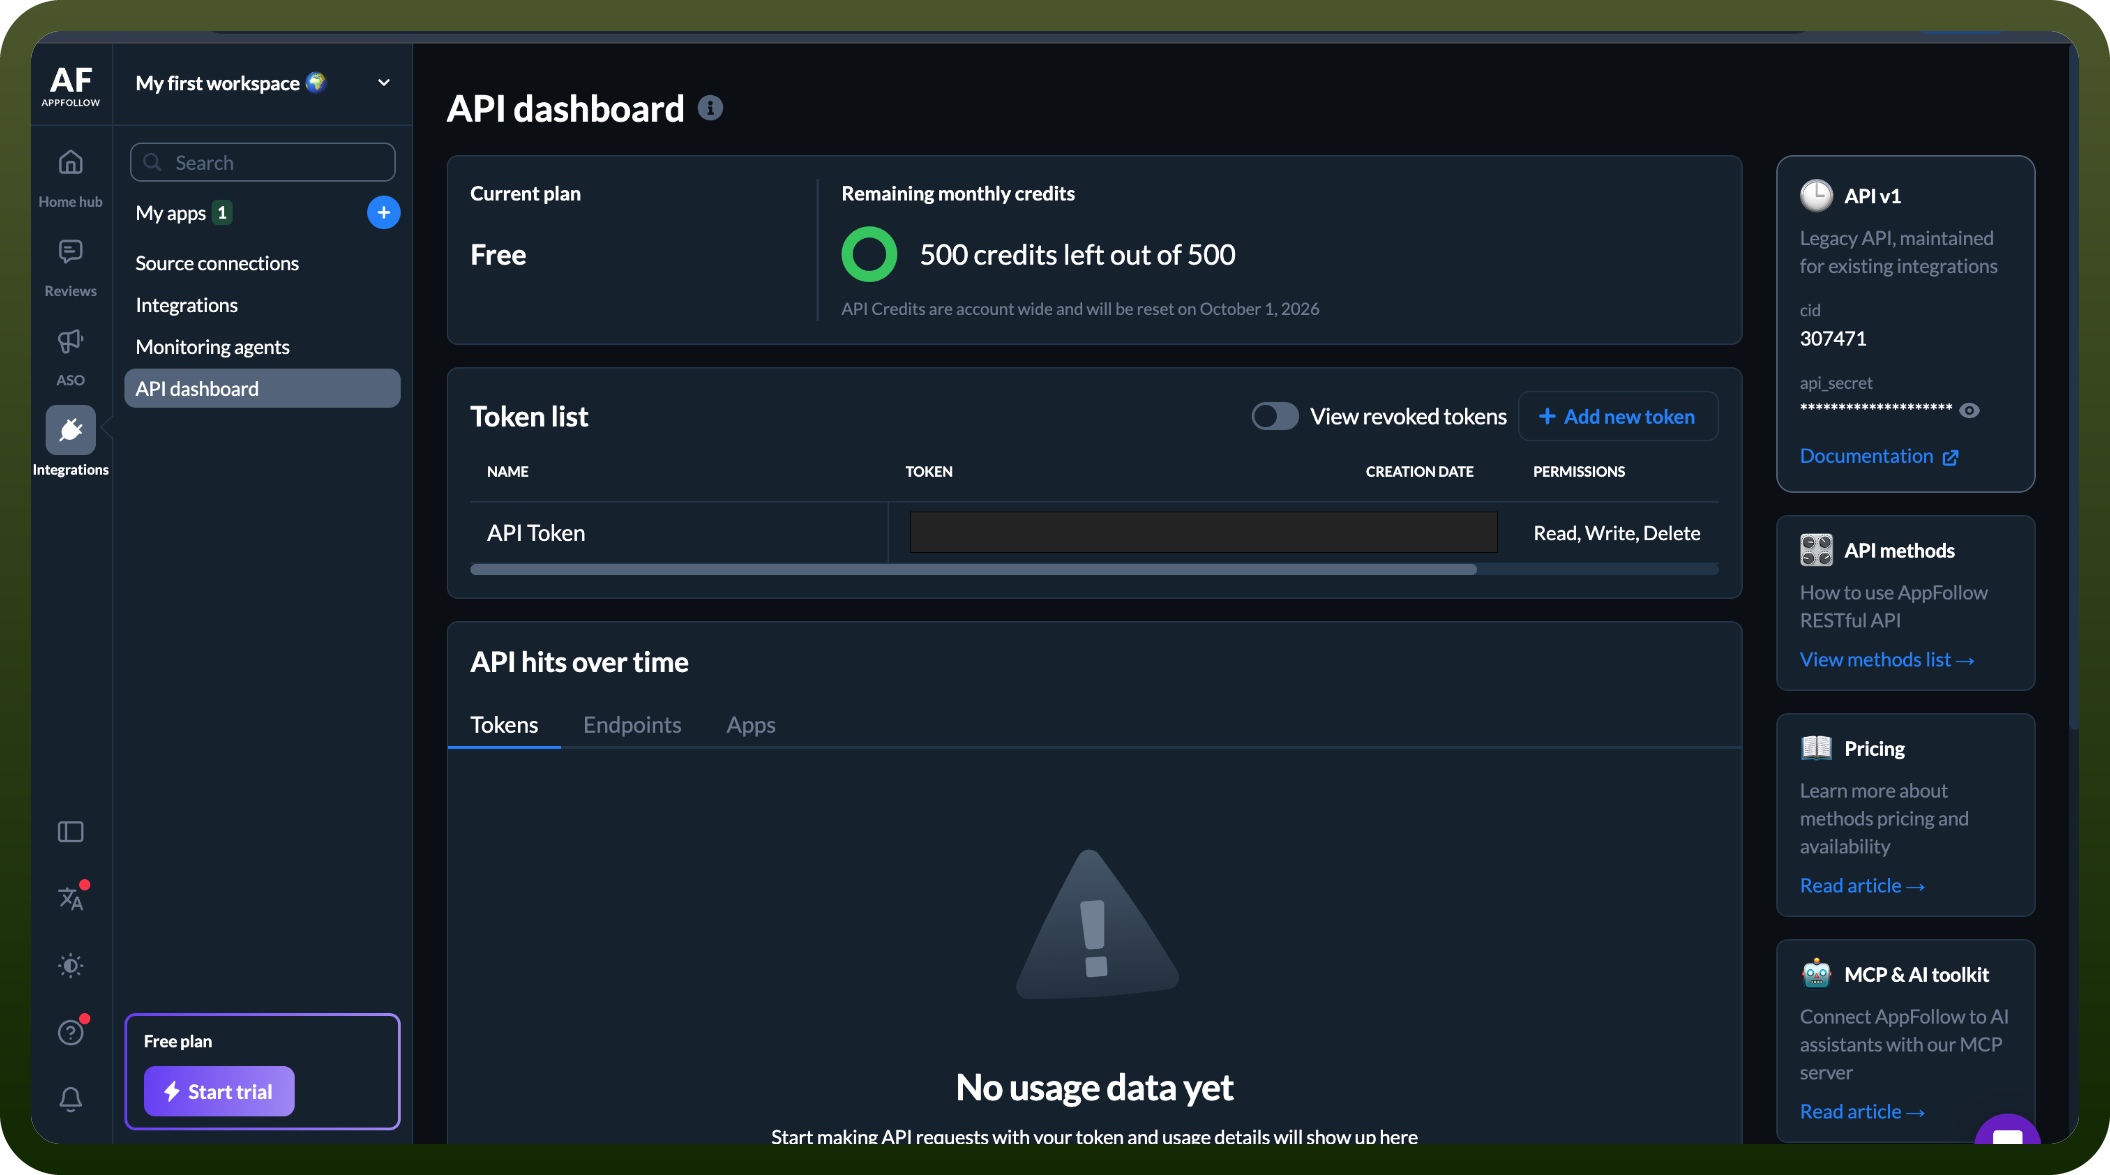This screenshot has height=1175, width=2110.
Task: Click the CREATION DATE column header
Action: pyautogui.click(x=1420, y=471)
